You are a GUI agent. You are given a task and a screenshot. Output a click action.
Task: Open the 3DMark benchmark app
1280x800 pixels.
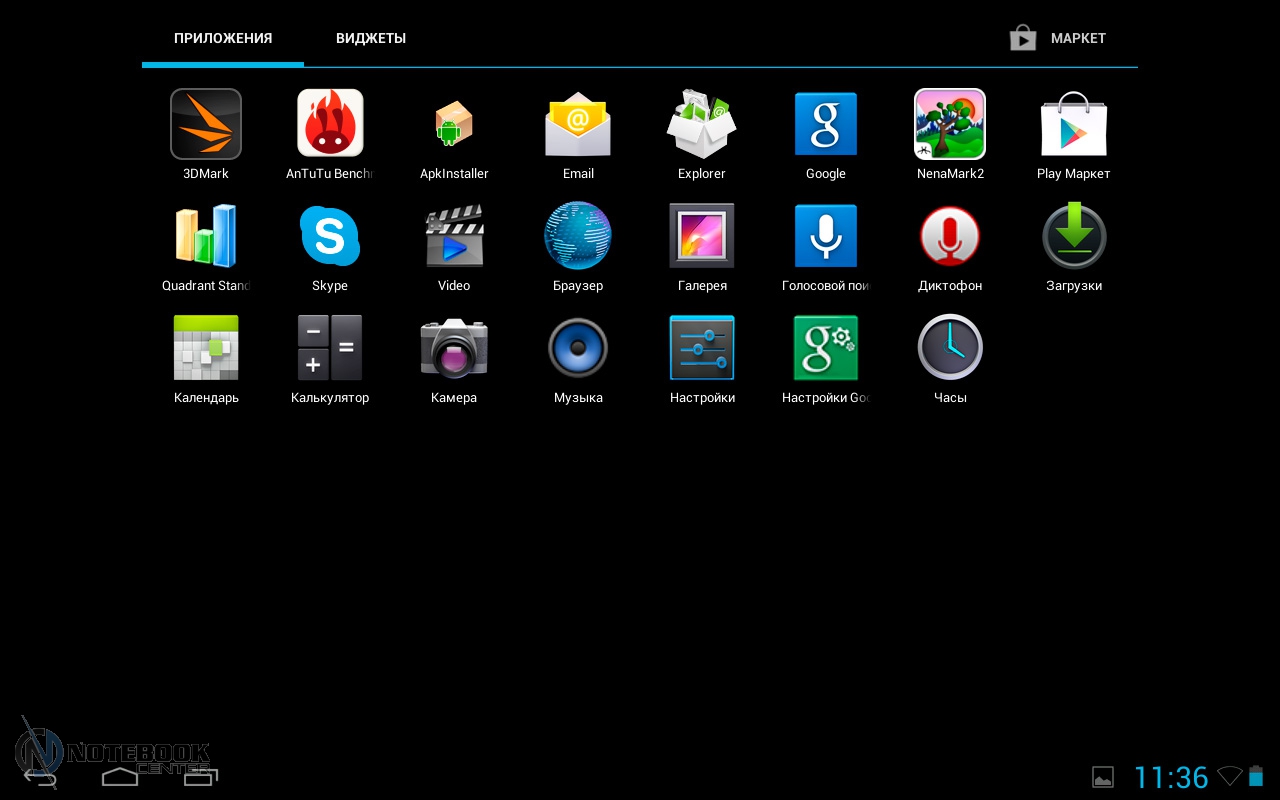[206, 125]
